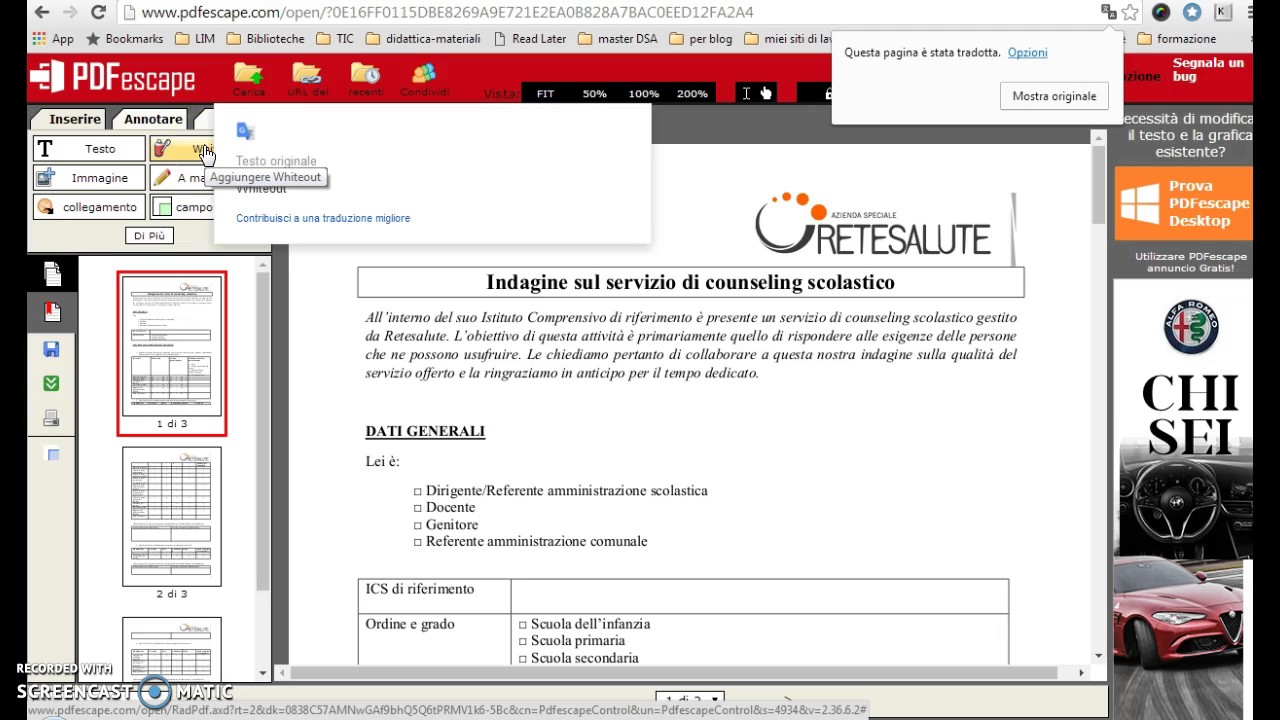Click the Alfa Romeo advertisement
The height and width of the screenshot is (720, 1280).
(x=1183, y=500)
